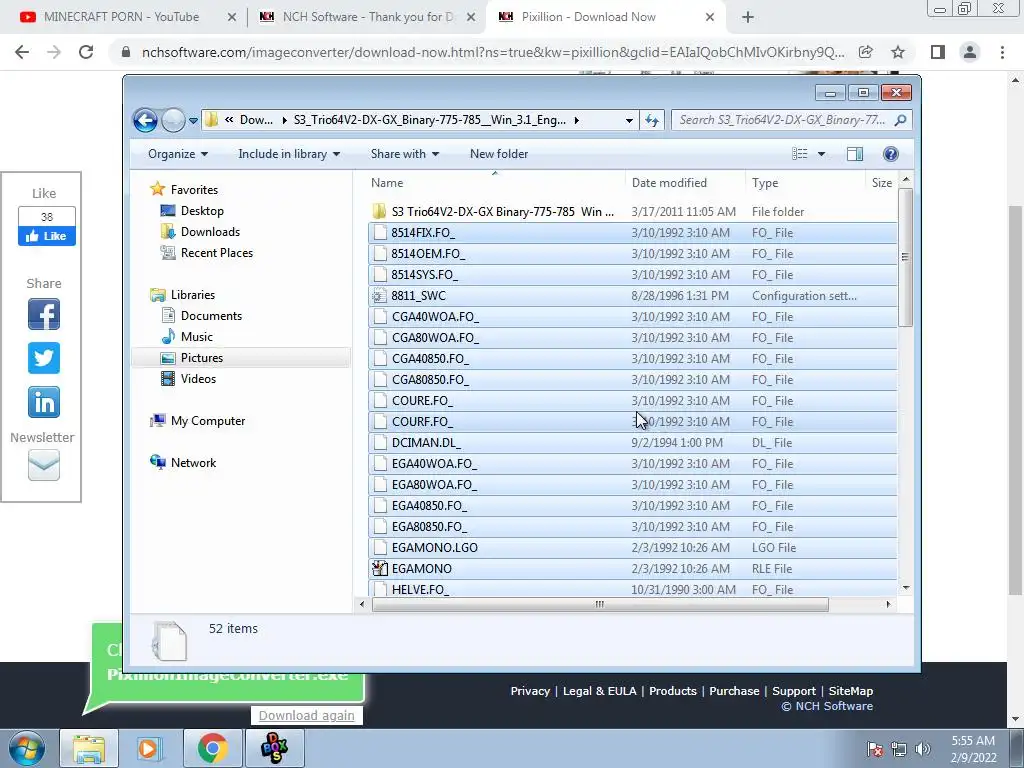
Task: Open Chrome's three-dot menu
Action: click(1002, 52)
